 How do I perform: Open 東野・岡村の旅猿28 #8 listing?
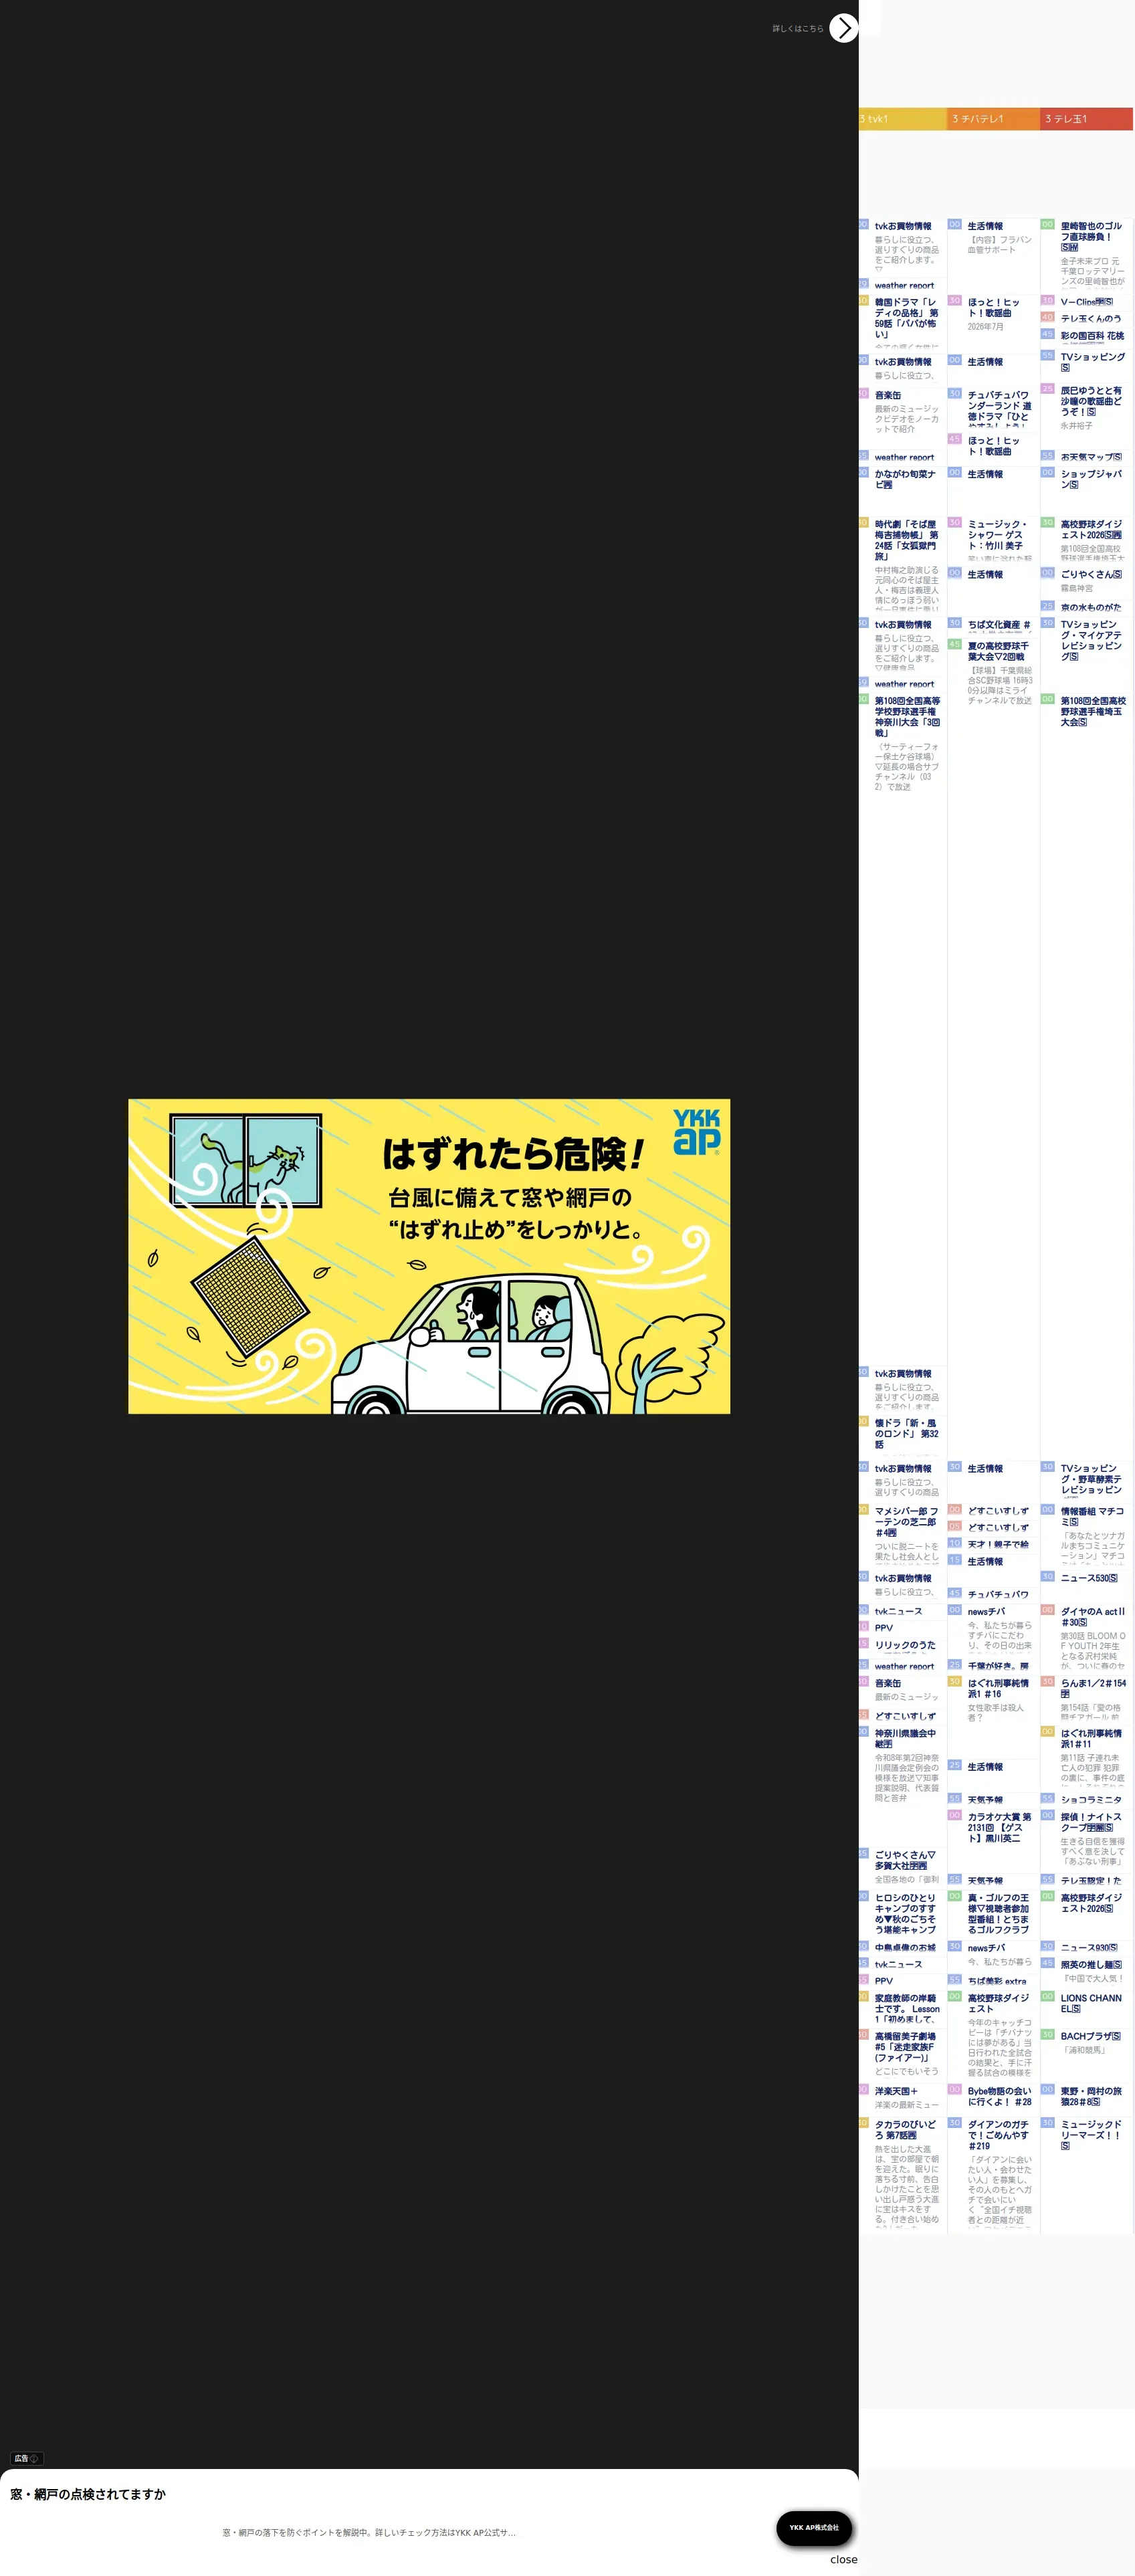tap(1092, 2096)
